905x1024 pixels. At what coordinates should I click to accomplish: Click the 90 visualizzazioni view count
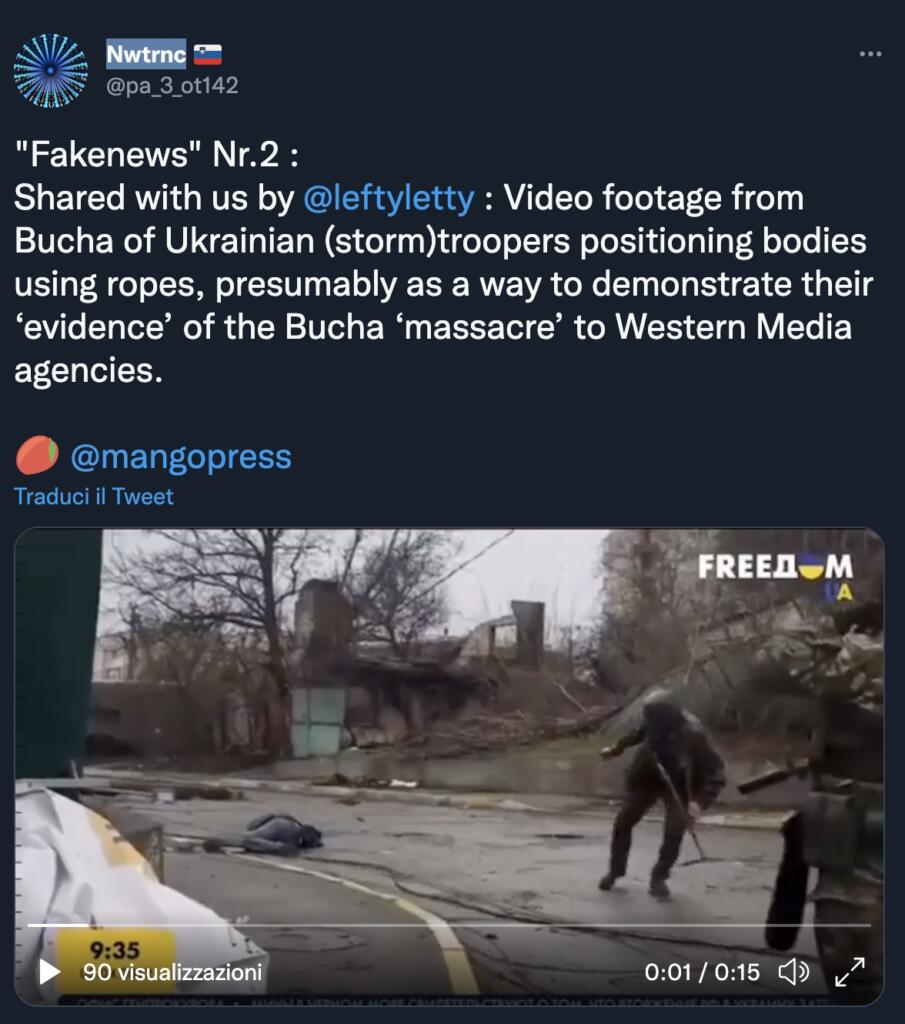tap(172, 972)
